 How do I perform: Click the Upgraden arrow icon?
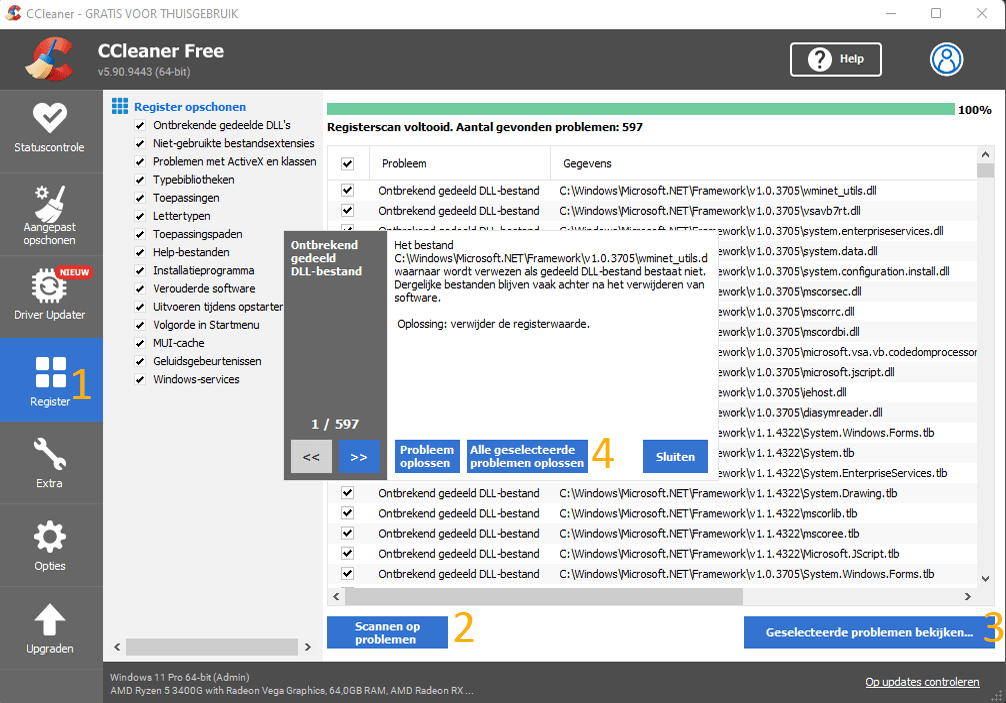point(49,620)
